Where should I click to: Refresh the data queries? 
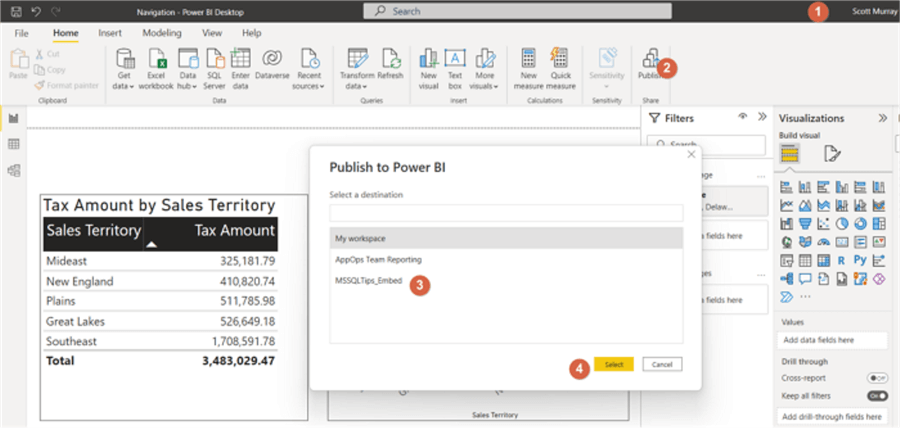[390, 64]
